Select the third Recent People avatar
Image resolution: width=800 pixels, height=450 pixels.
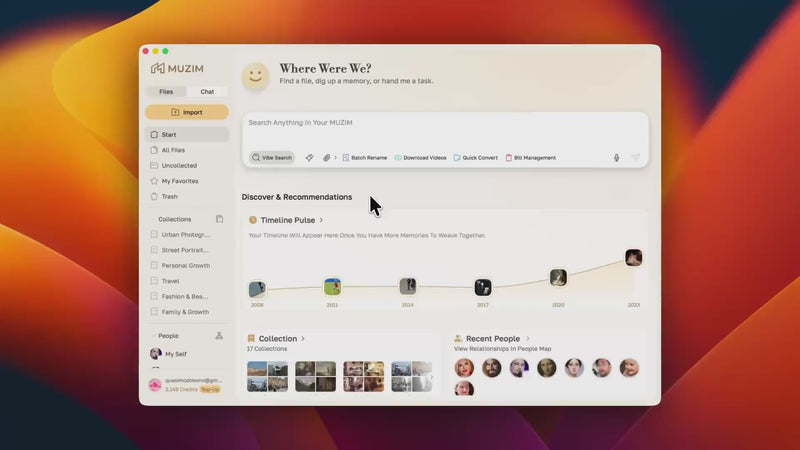519,368
